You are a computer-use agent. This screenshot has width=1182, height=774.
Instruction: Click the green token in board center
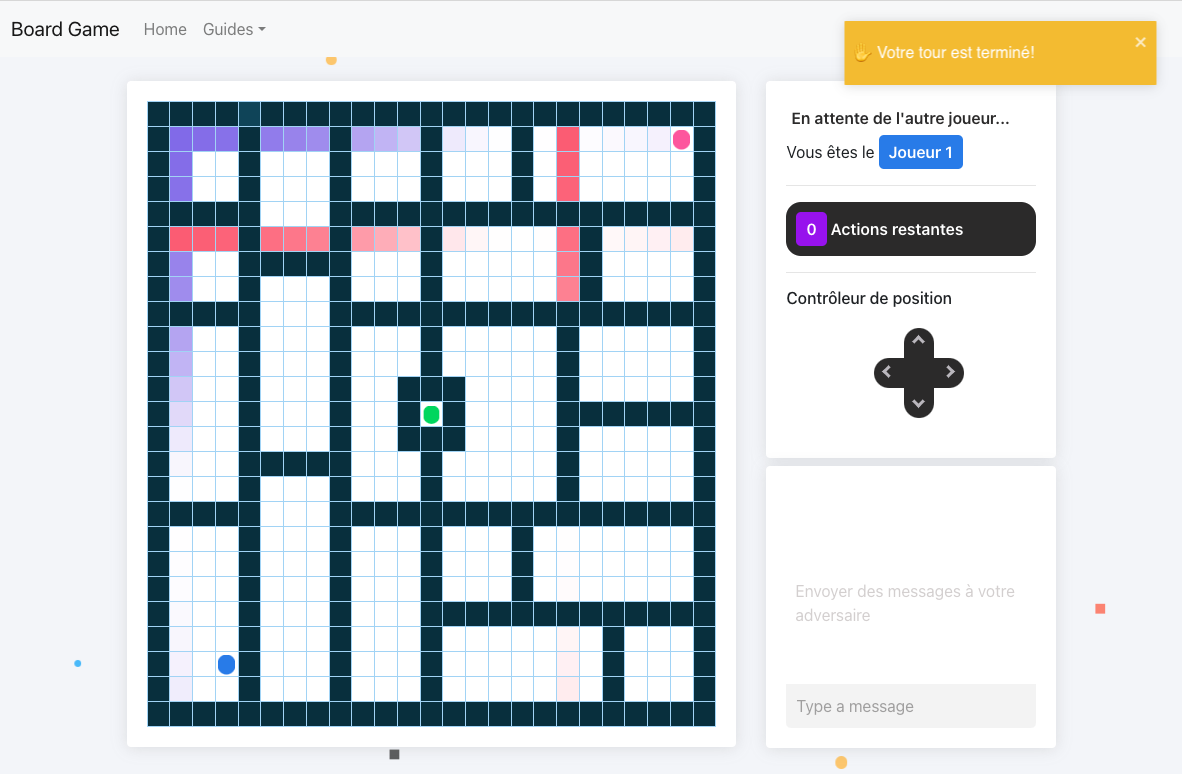[431, 414]
